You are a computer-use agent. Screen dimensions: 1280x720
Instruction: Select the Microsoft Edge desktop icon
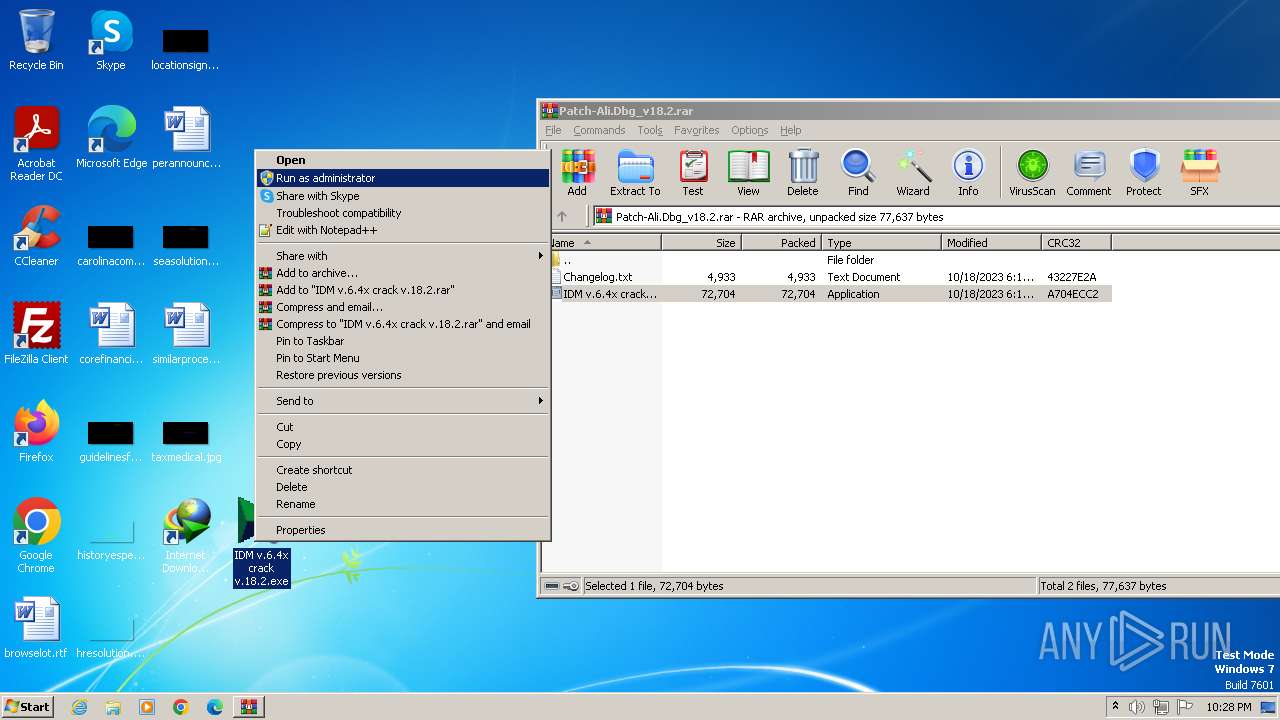(x=111, y=138)
